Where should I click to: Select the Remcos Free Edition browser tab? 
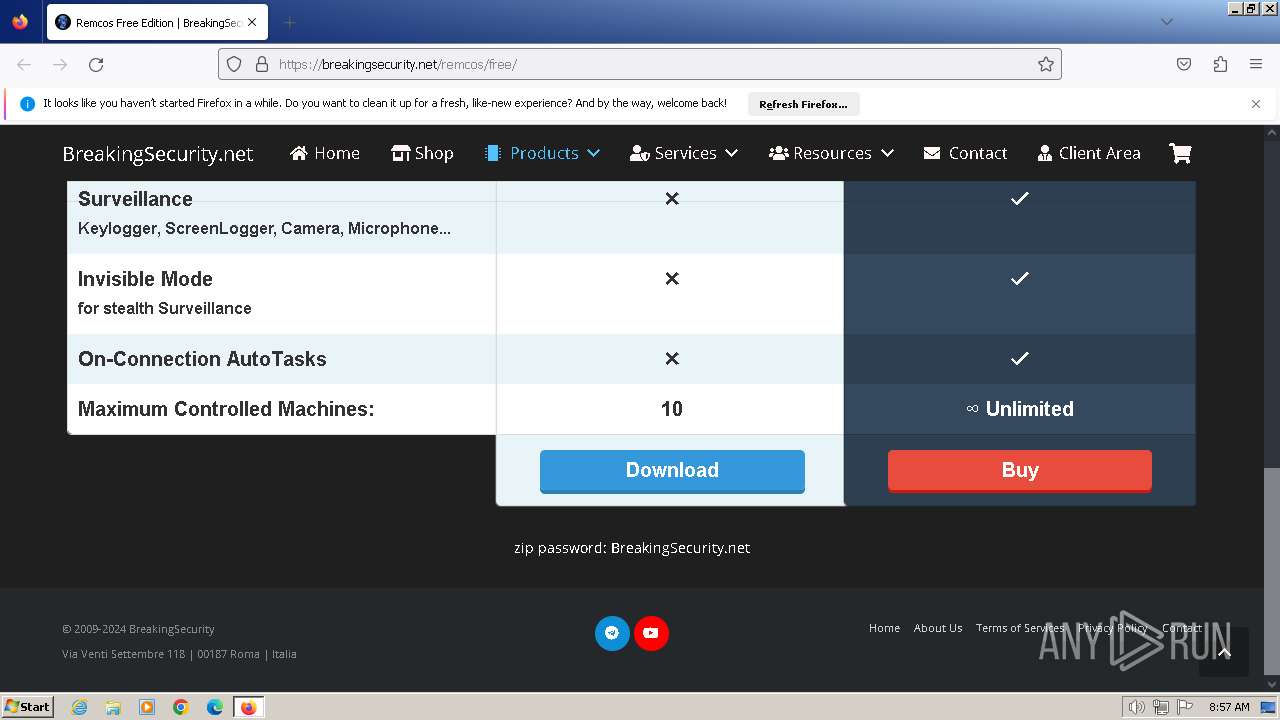click(x=156, y=22)
